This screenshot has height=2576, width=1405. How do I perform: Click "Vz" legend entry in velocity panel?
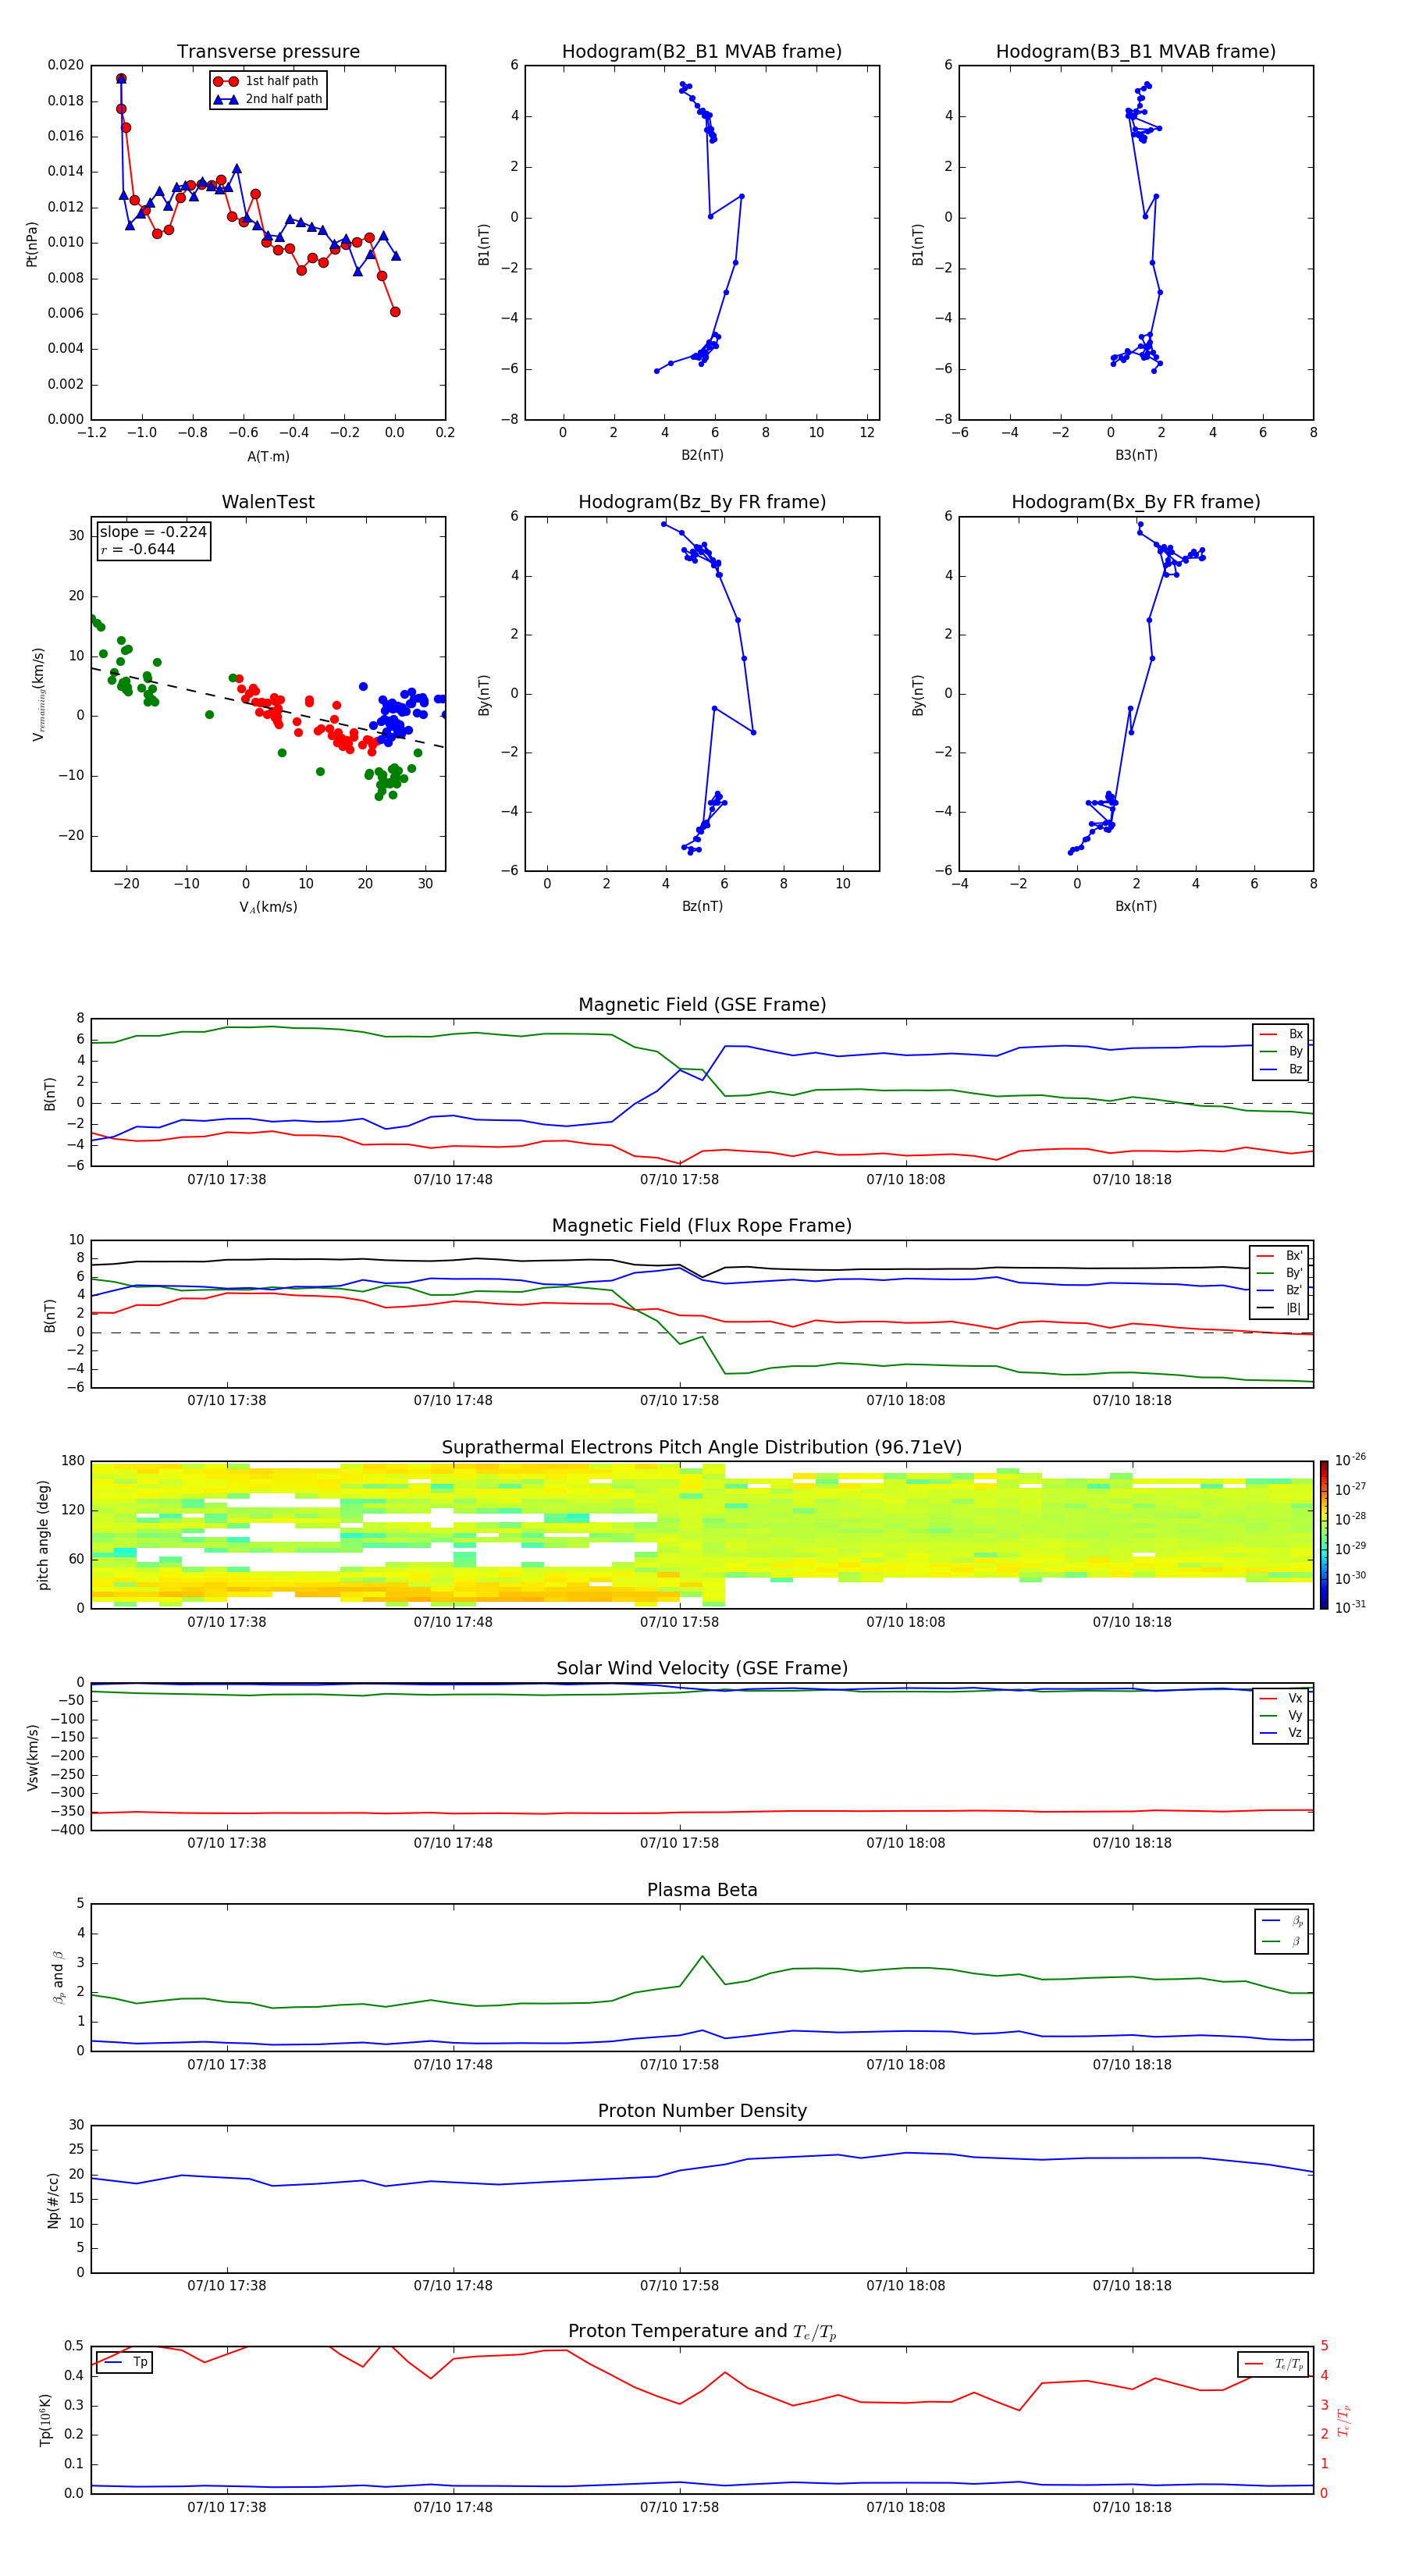[1281, 1733]
